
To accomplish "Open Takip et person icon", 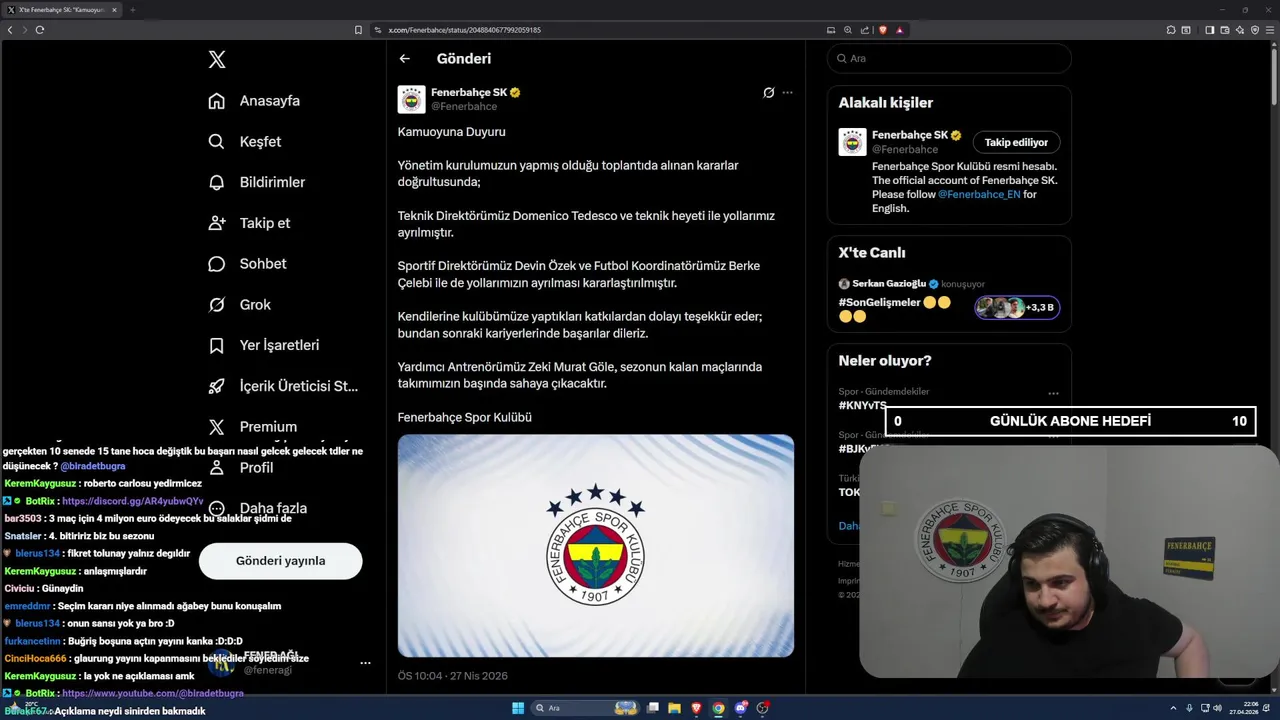I will (216, 223).
